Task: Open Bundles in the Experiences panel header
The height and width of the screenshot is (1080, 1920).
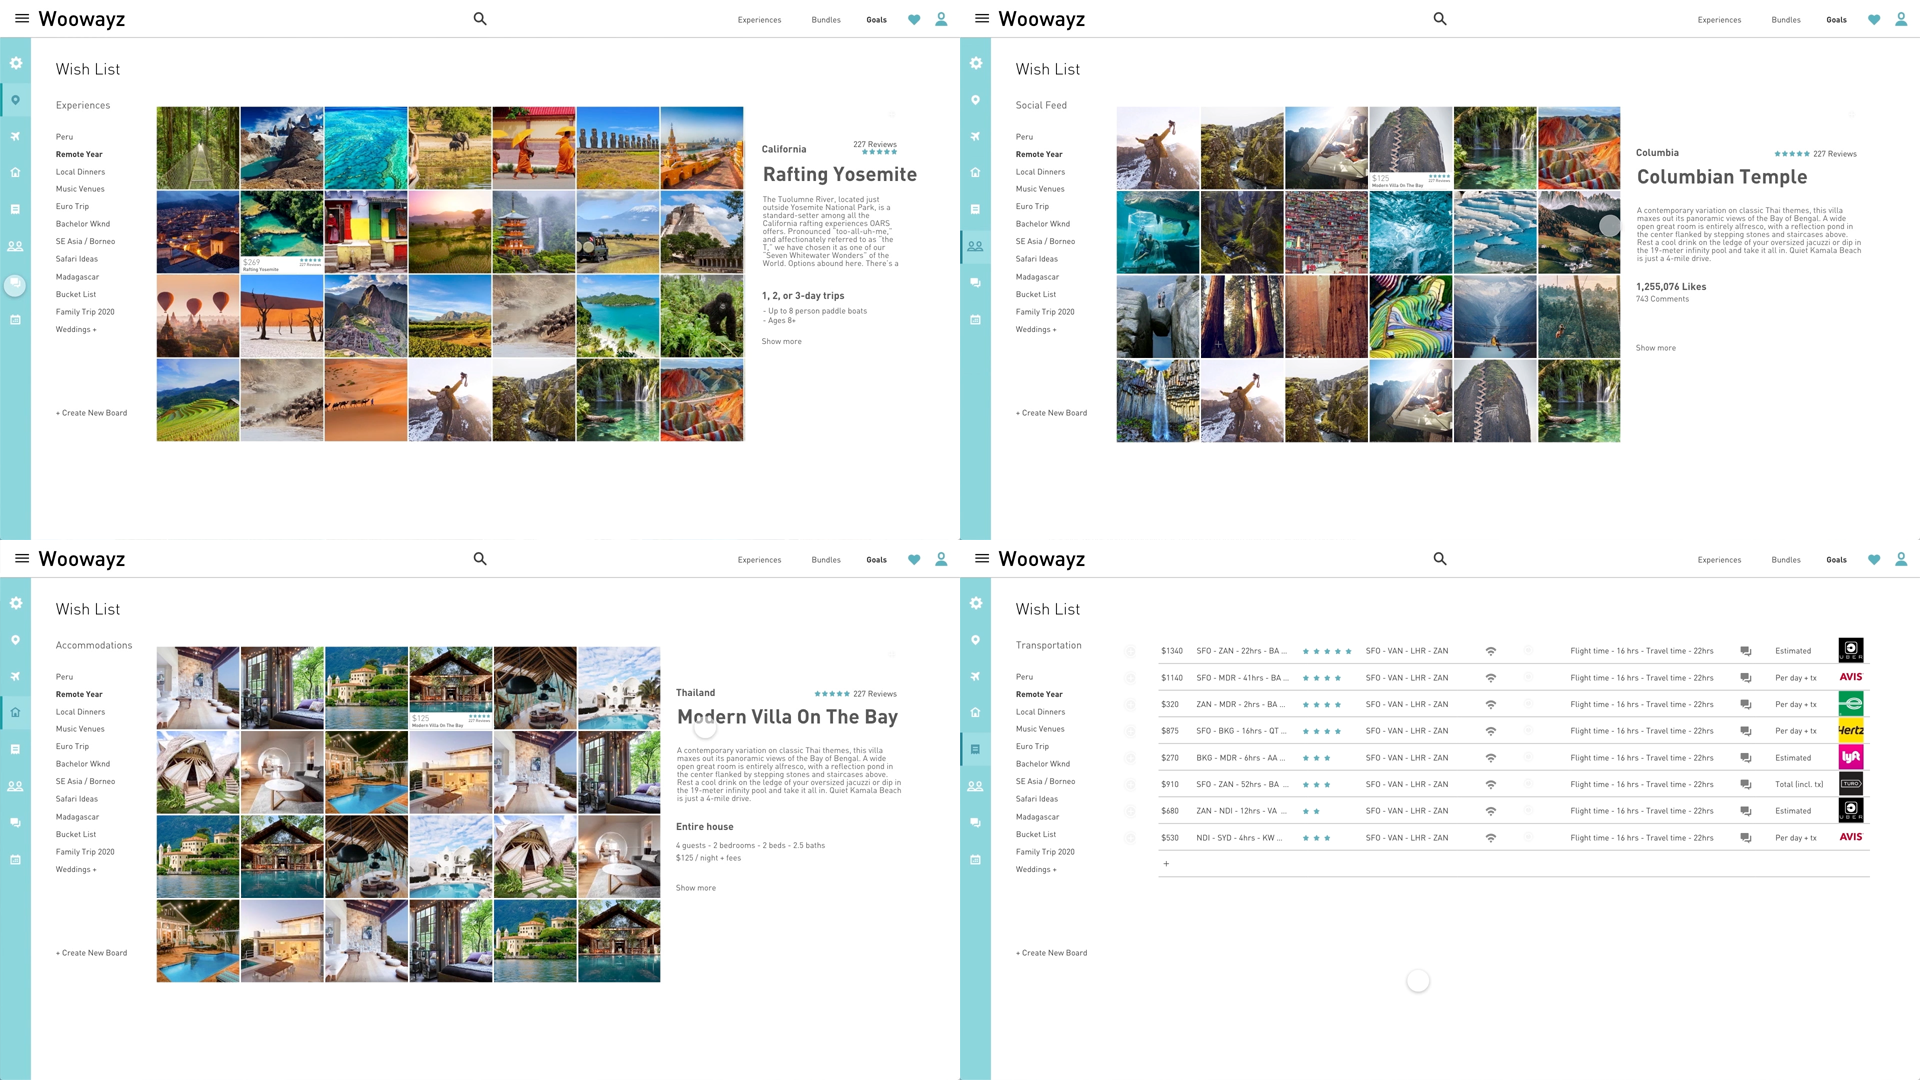Action: point(825,20)
